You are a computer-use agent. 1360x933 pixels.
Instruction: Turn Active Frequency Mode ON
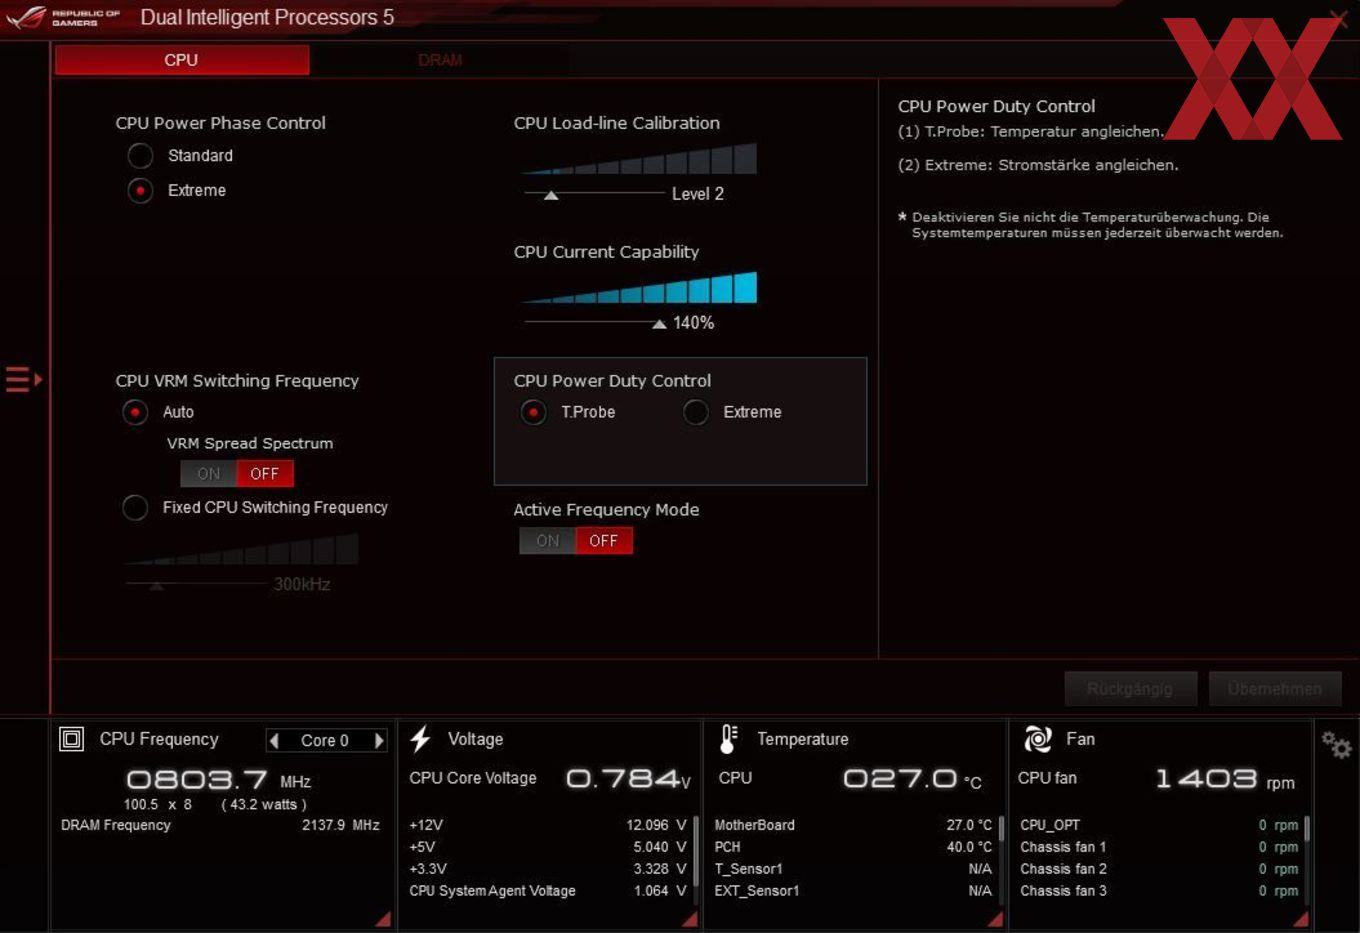547,541
